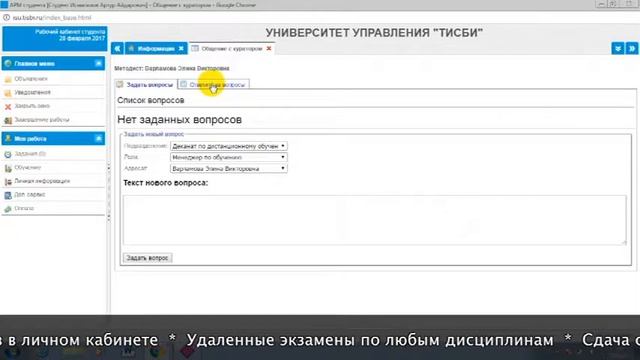Viewport: 640px width, 360px height.
Task: Click the site info icon in address bar
Action: pos(6,18)
